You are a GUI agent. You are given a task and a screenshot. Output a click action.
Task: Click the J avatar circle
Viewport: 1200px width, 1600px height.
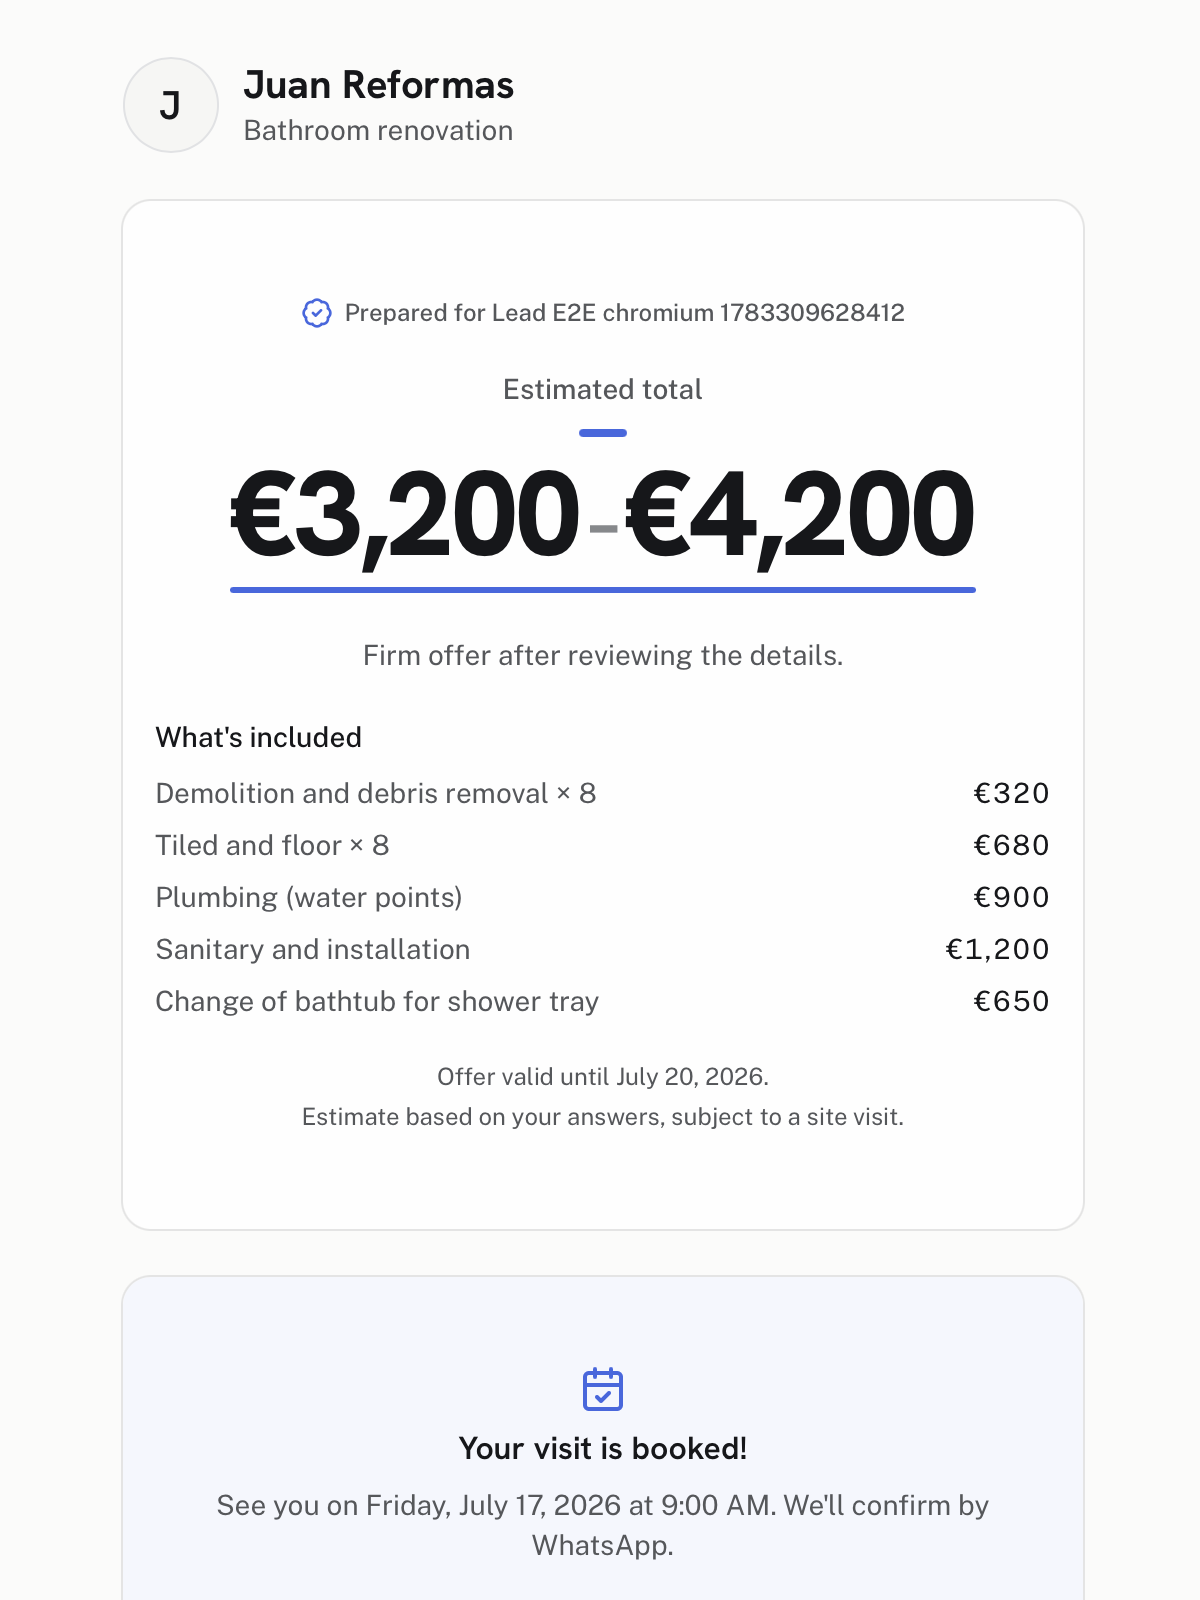(x=171, y=105)
